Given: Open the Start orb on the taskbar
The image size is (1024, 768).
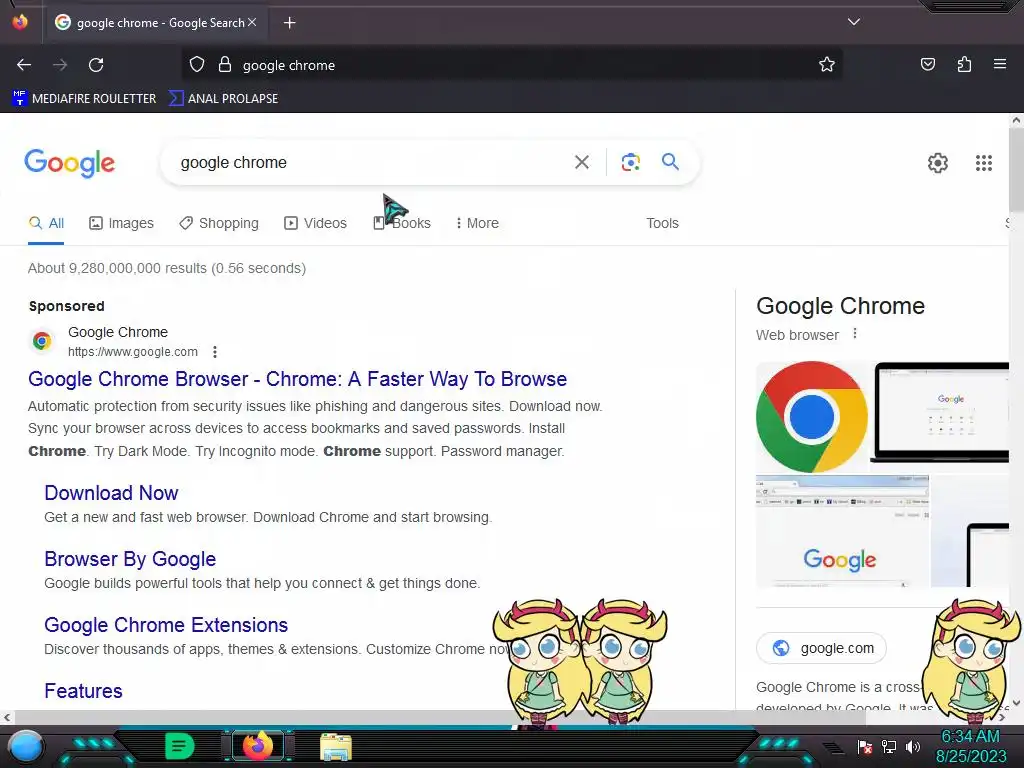Looking at the screenshot, I should click(x=25, y=746).
